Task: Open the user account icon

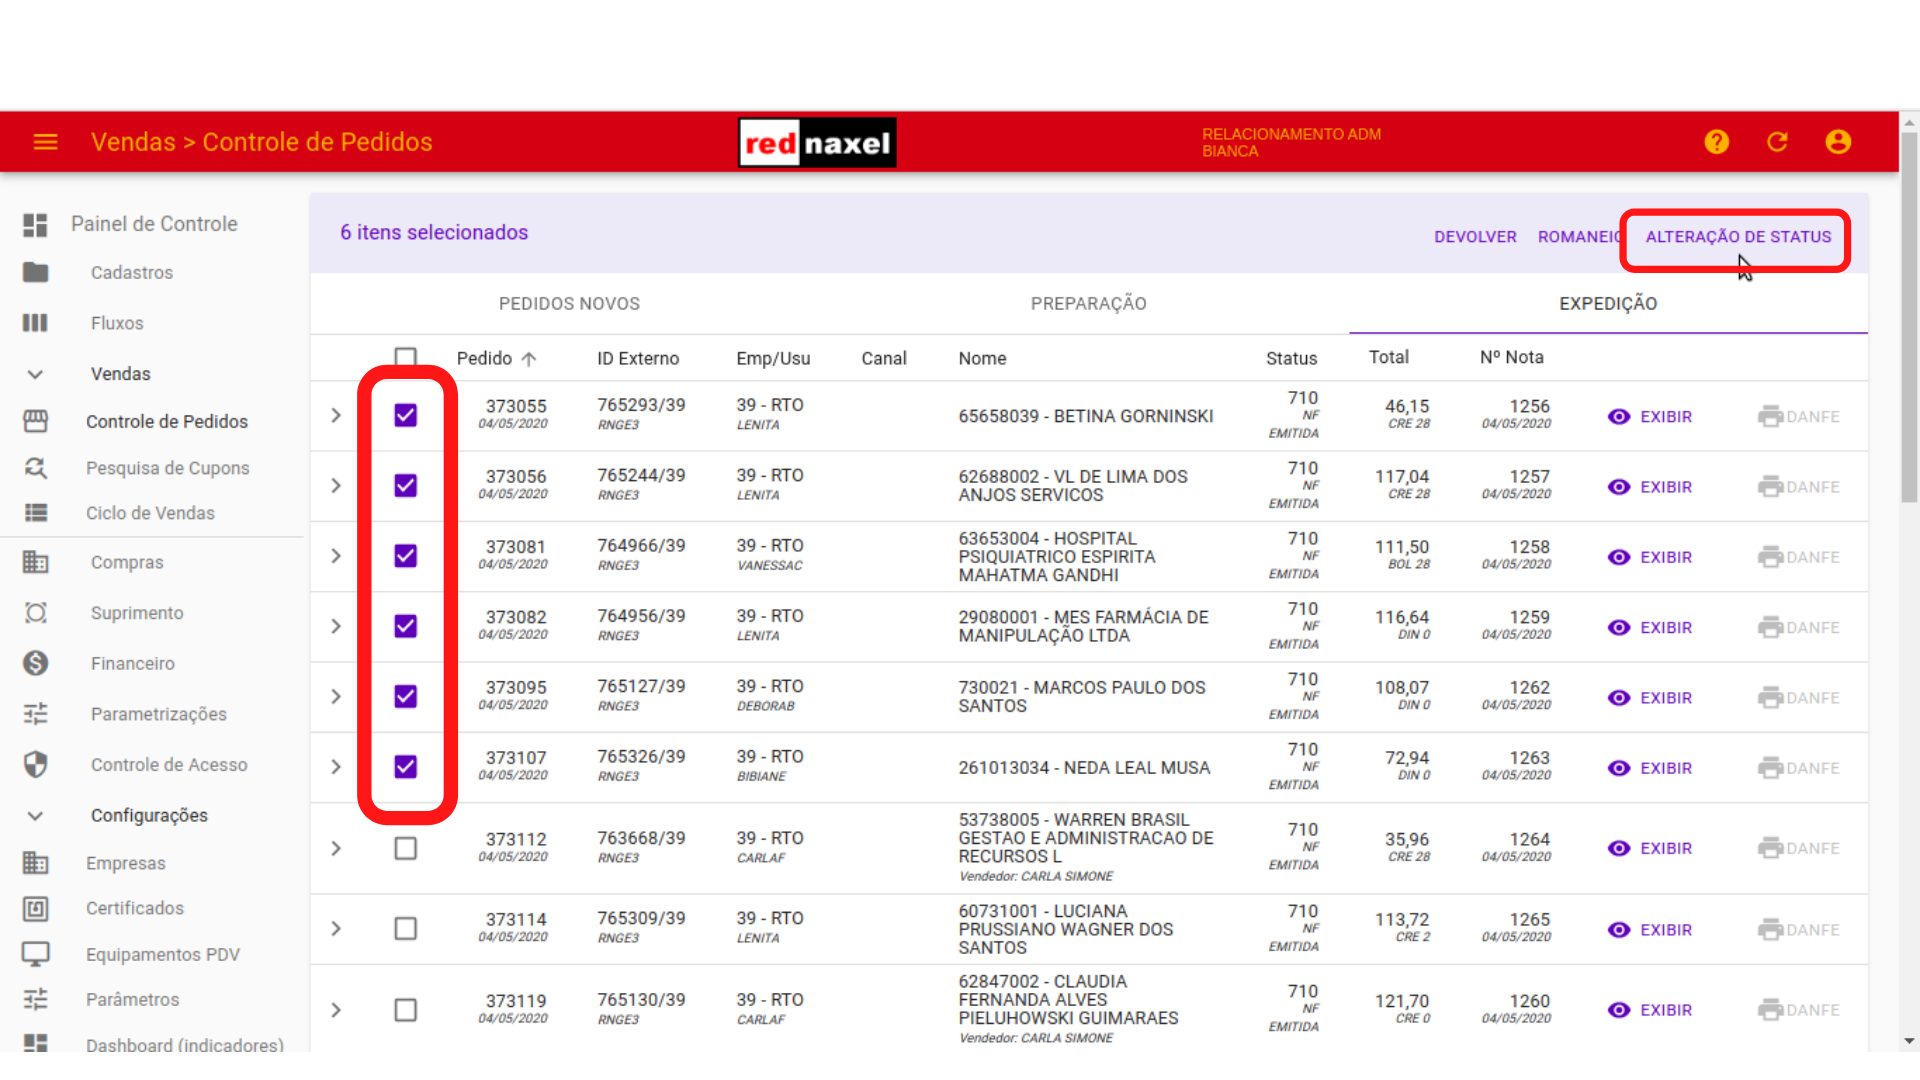Action: (1838, 142)
